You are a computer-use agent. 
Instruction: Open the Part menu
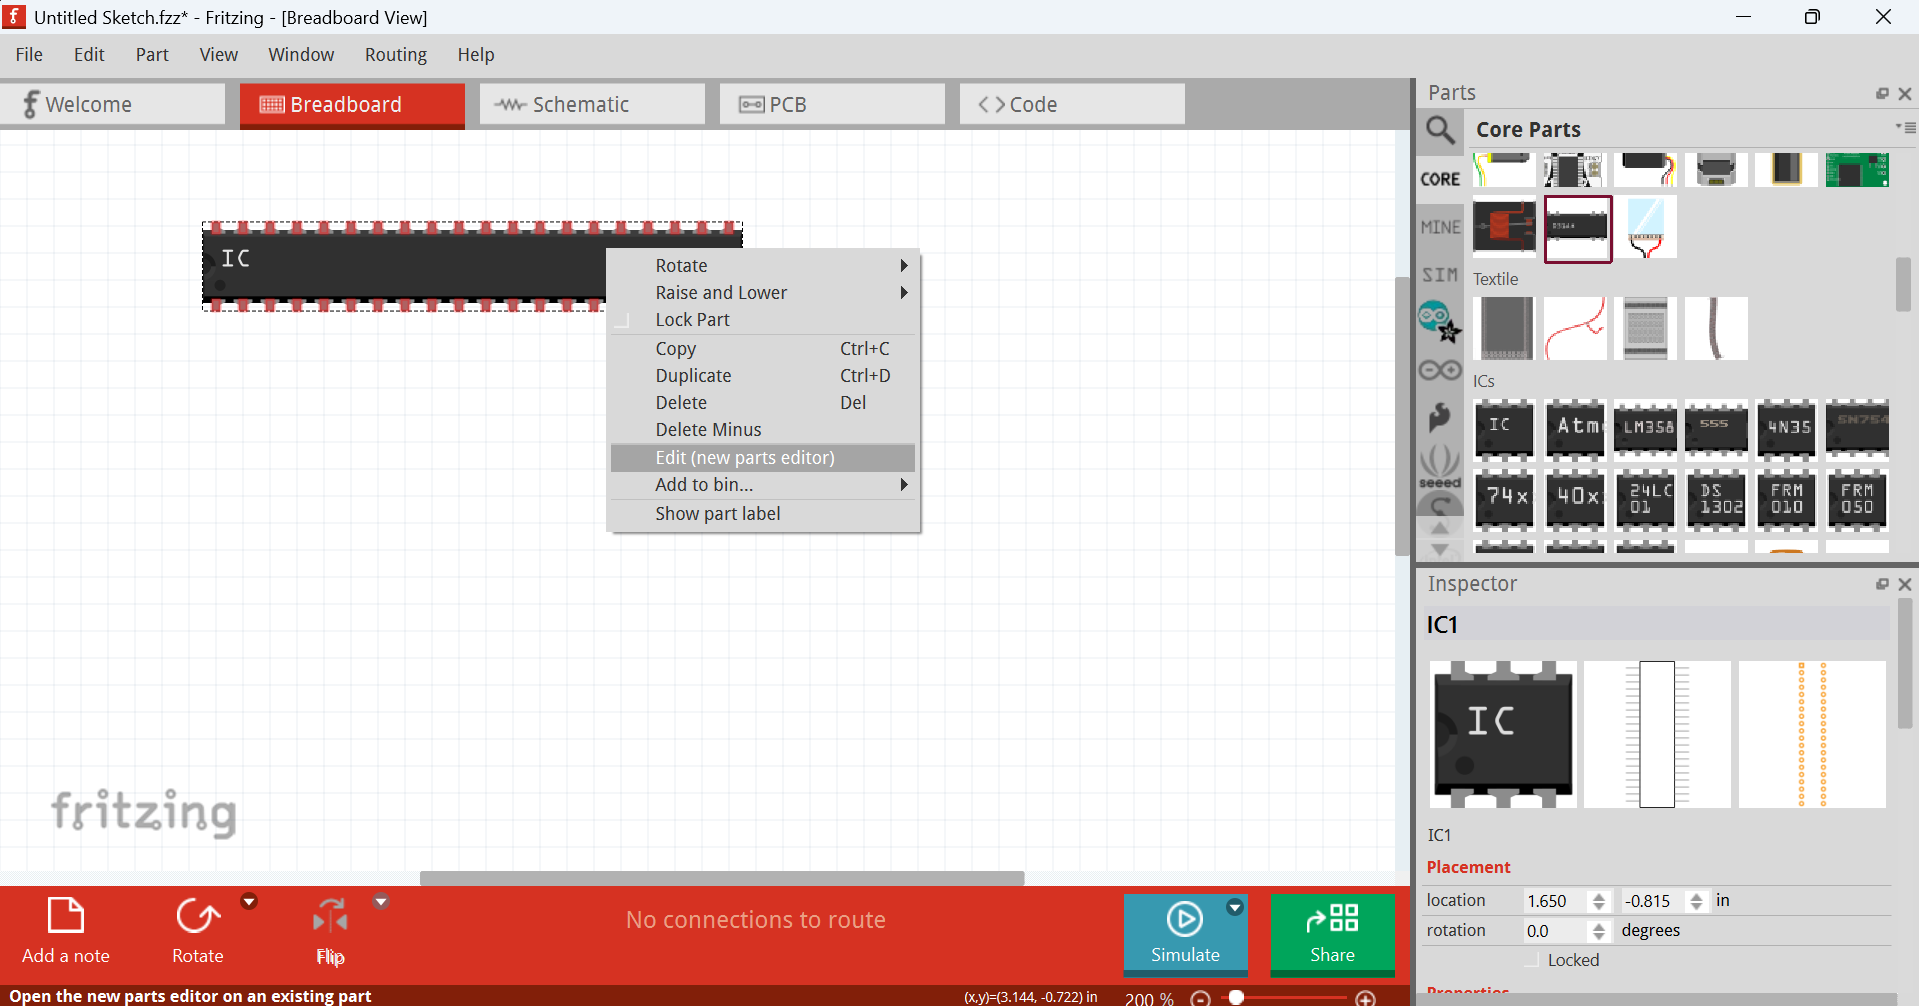pyautogui.click(x=152, y=55)
